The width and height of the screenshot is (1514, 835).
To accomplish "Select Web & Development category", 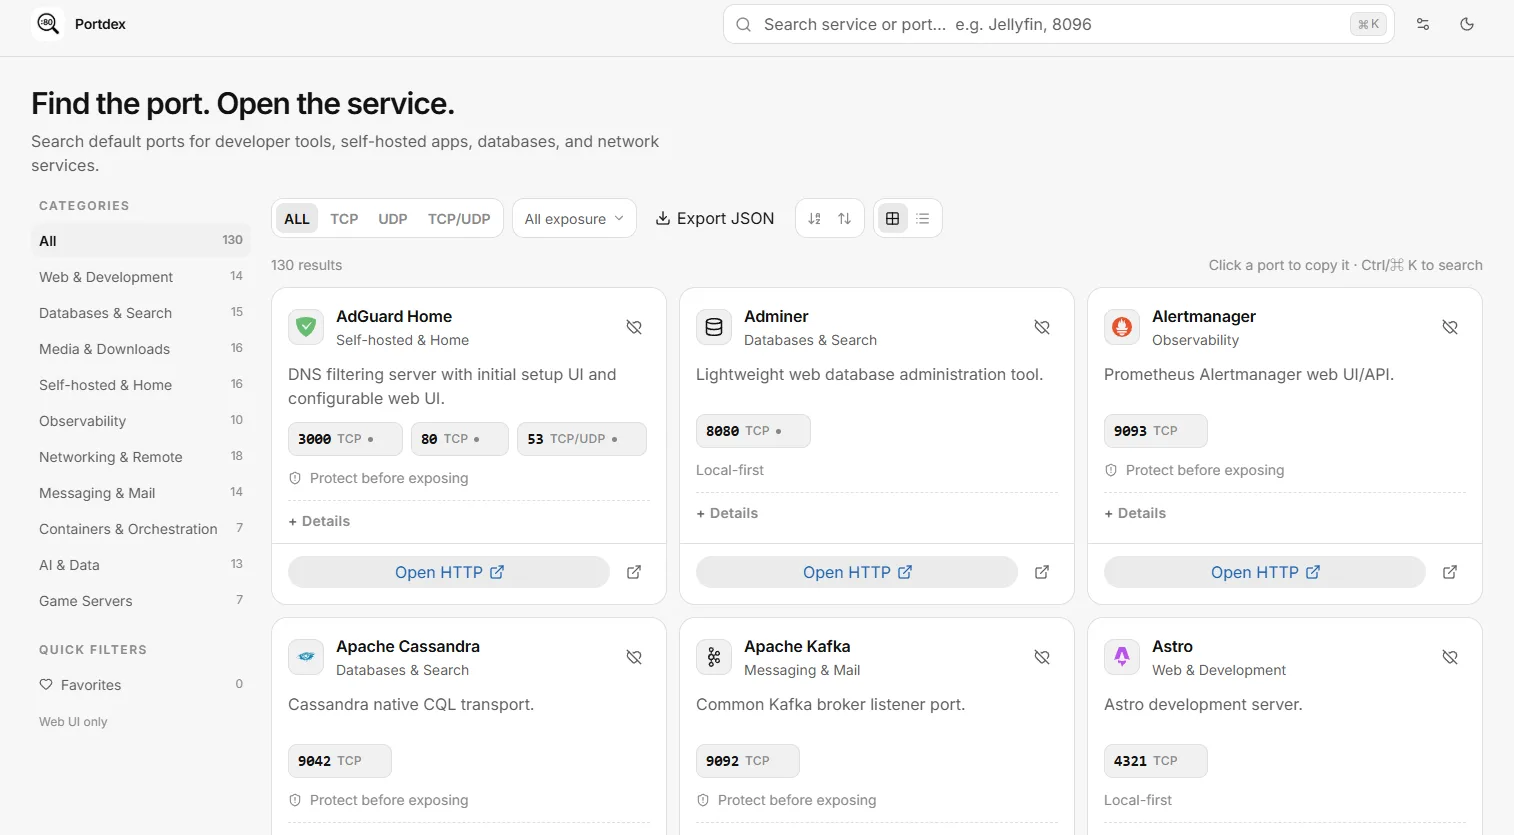I will [140, 277].
